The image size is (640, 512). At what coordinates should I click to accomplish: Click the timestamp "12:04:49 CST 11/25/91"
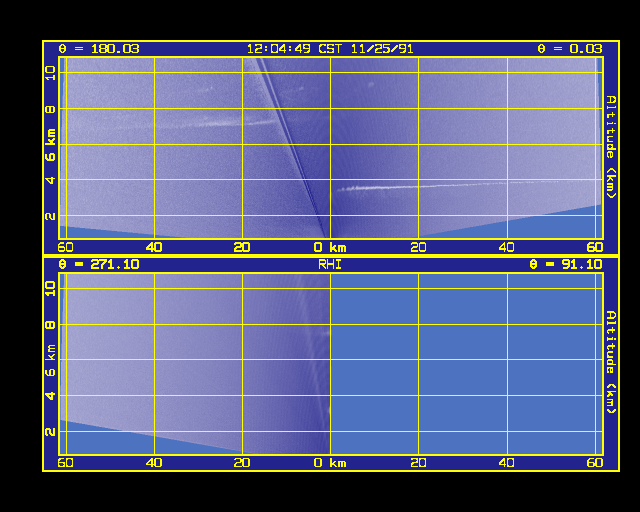pyautogui.click(x=330, y=49)
